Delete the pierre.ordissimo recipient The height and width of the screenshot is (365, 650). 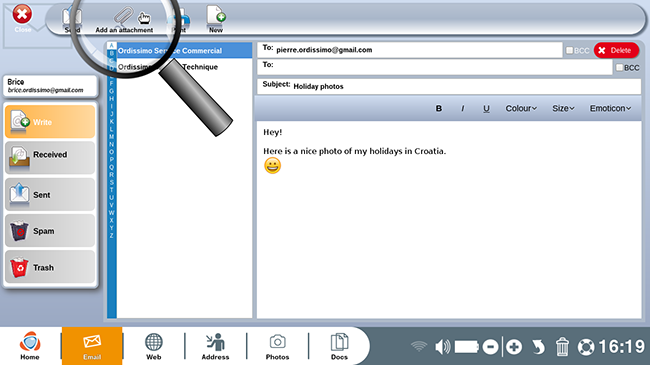[x=616, y=50]
